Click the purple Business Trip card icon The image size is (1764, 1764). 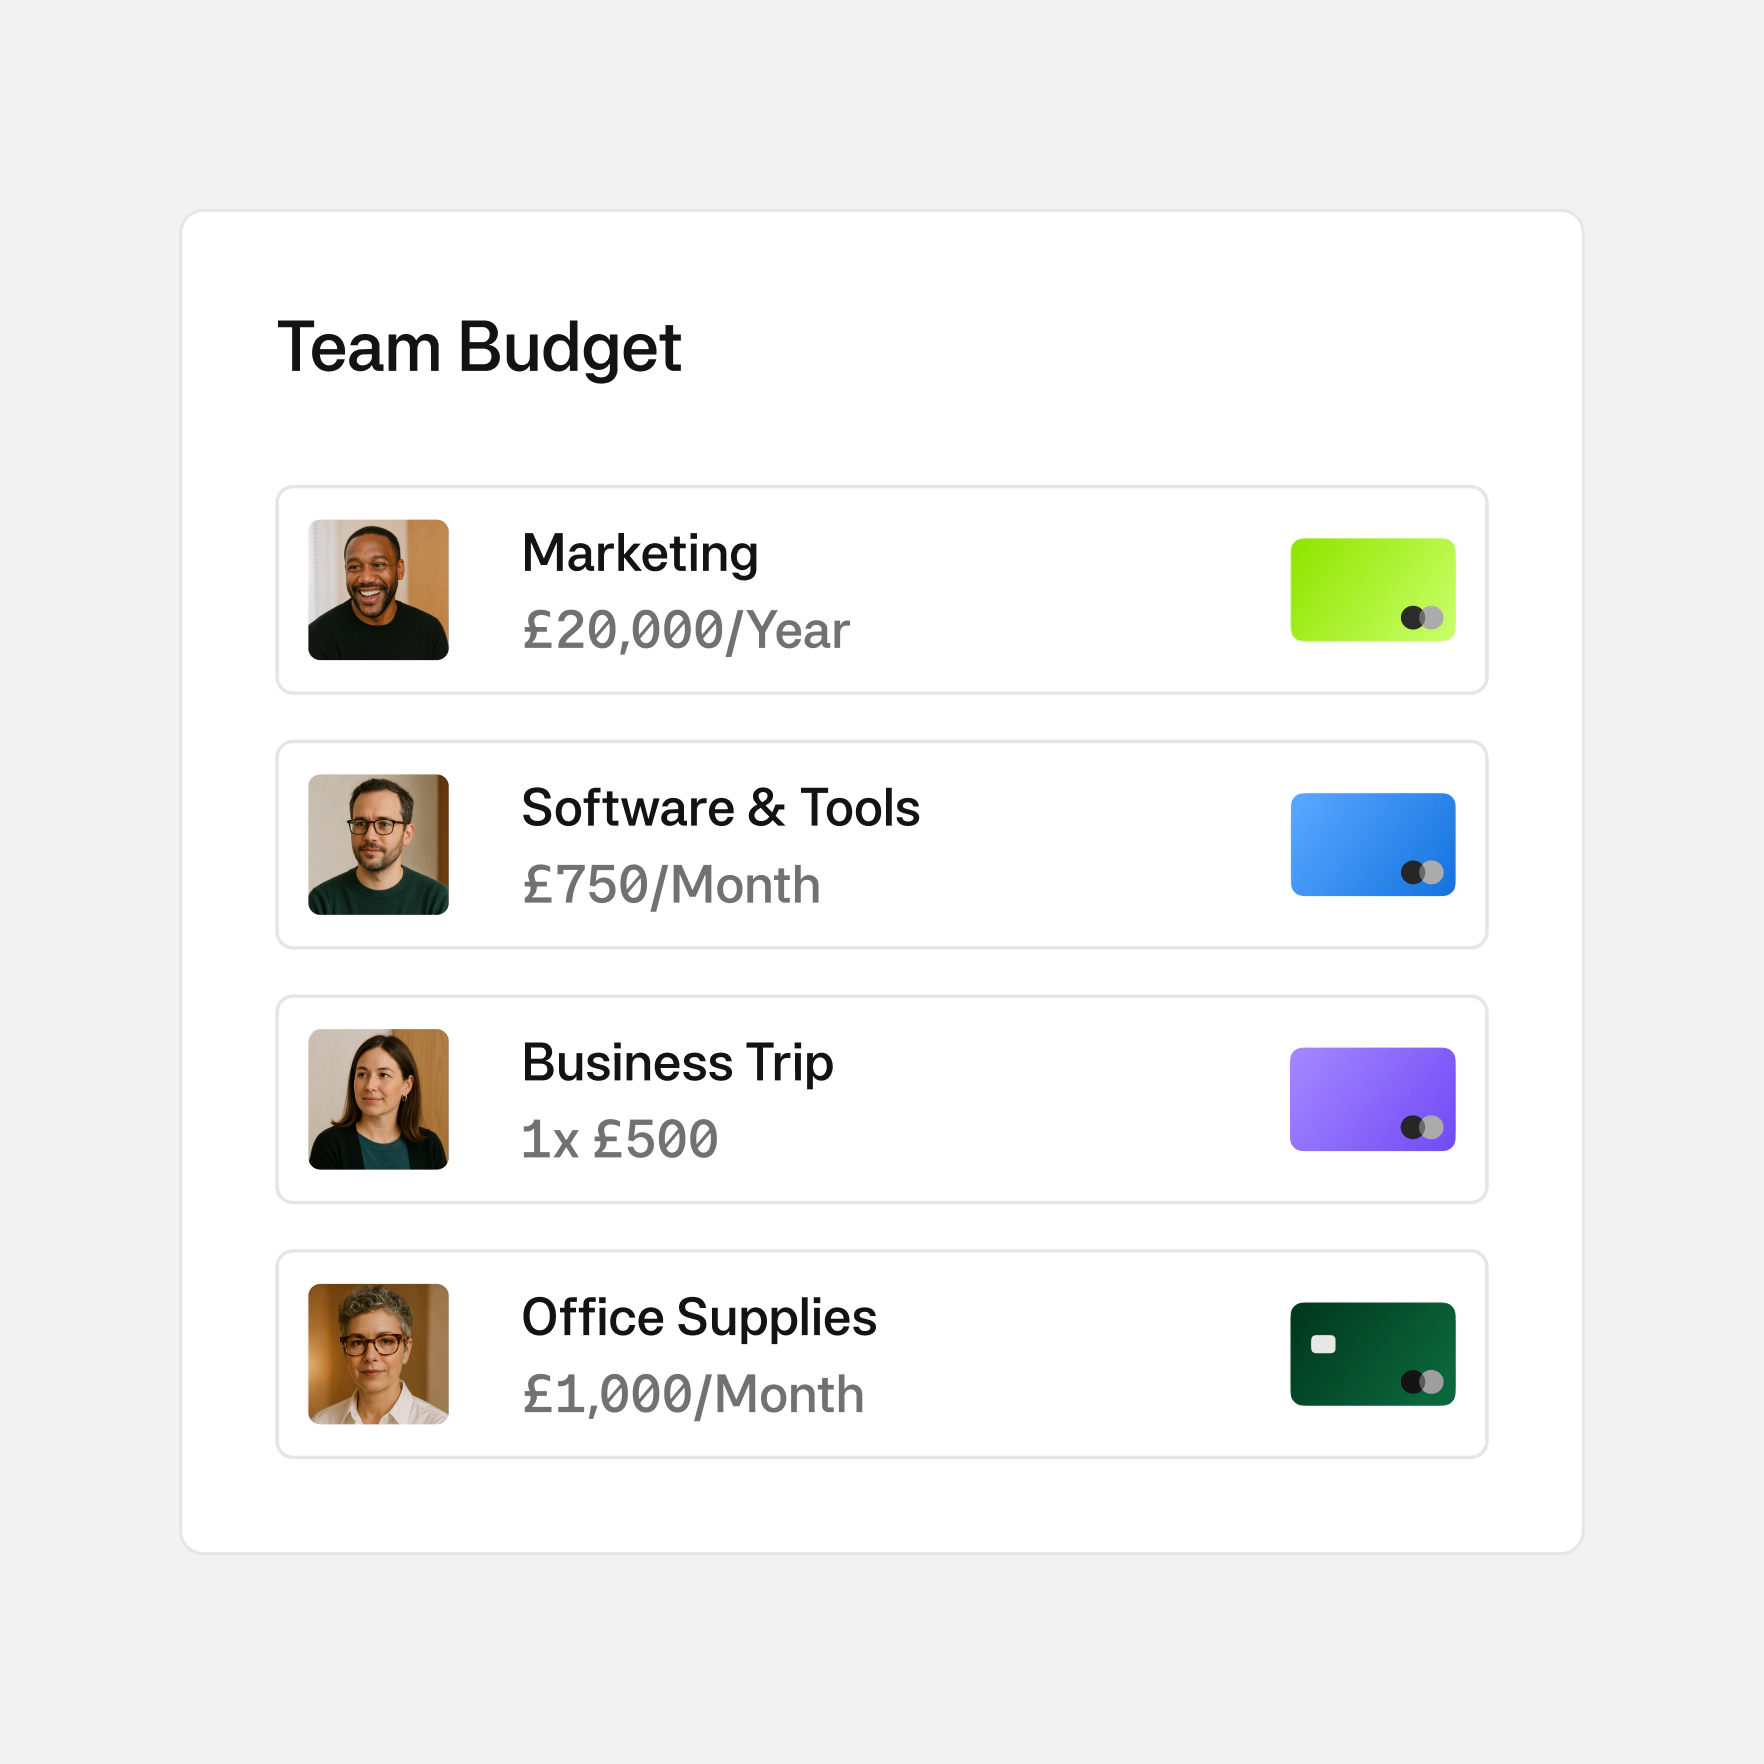[x=1372, y=1099]
